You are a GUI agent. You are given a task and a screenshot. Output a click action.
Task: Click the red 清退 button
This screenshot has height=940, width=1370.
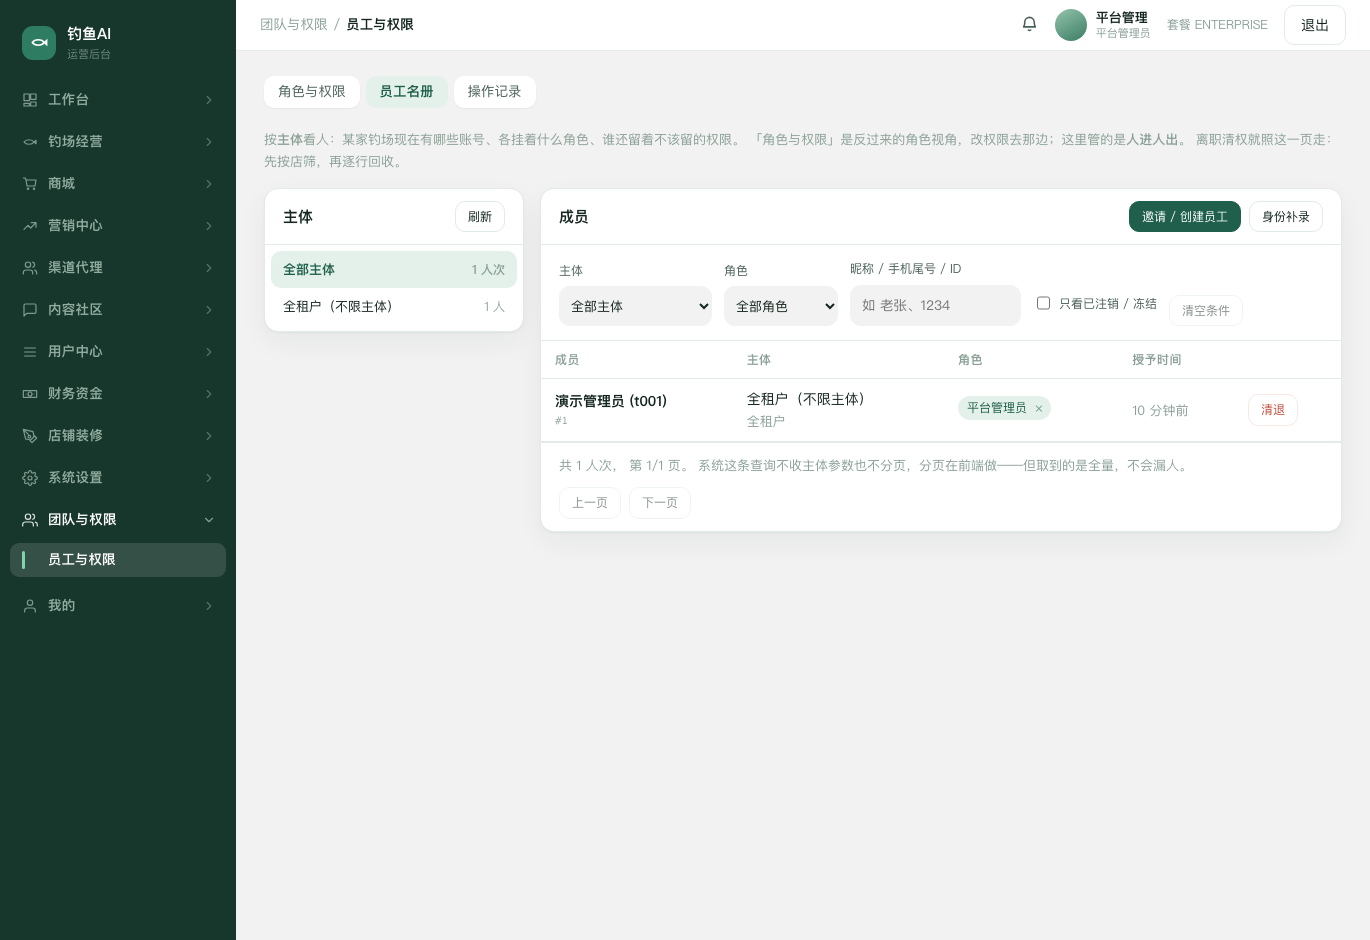point(1273,410)
